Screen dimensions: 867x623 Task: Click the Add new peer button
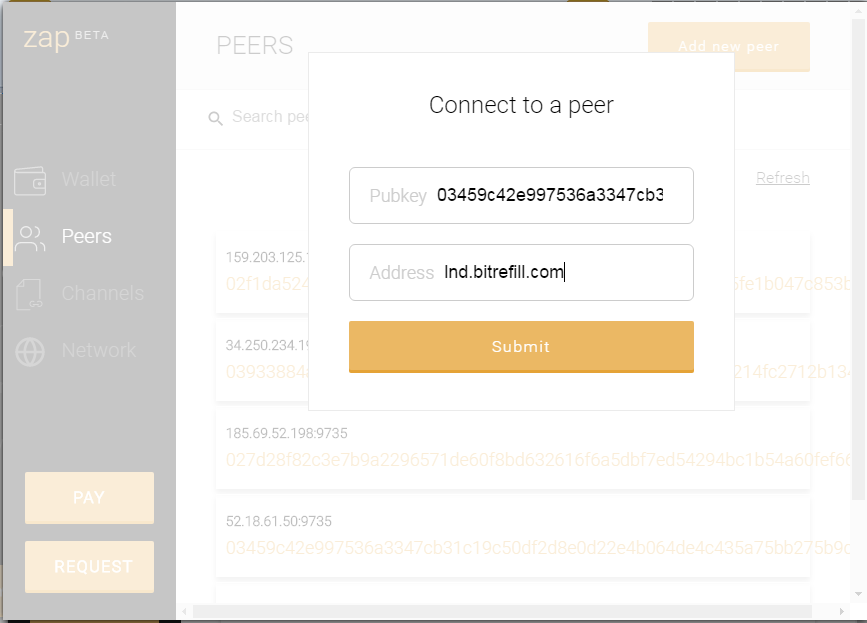(x=728, y=47)
